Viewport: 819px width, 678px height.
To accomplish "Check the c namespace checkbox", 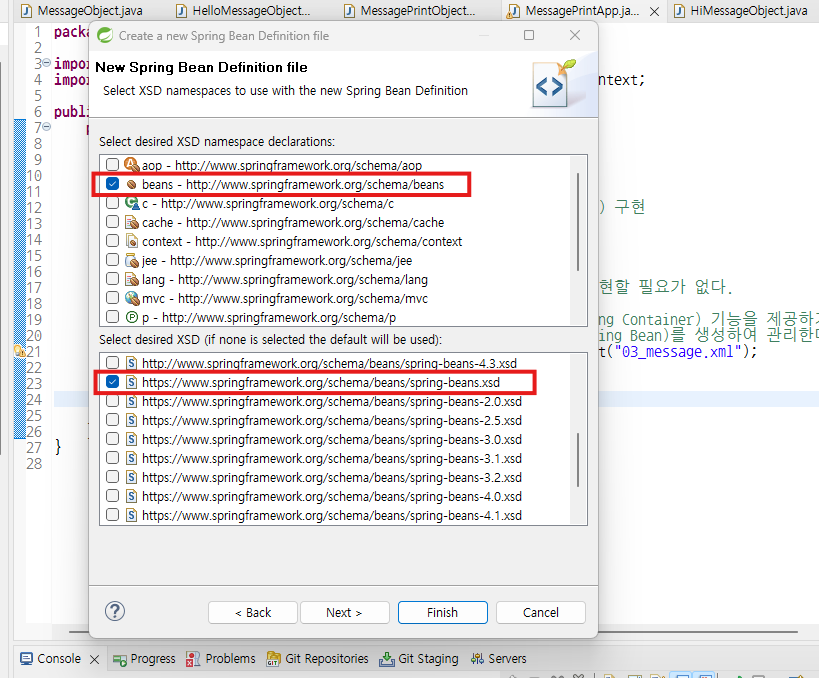I will click(x=112, y=203).
